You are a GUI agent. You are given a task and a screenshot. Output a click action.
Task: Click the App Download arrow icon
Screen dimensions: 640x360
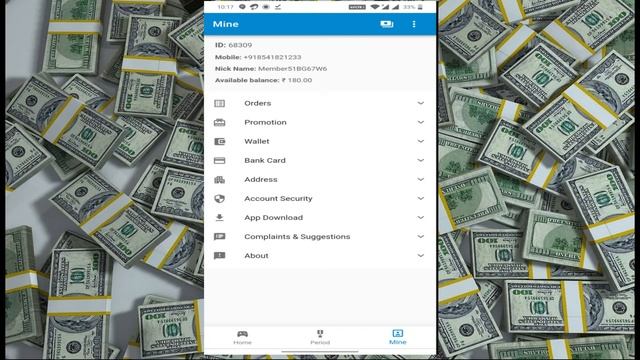coord(220,218)
